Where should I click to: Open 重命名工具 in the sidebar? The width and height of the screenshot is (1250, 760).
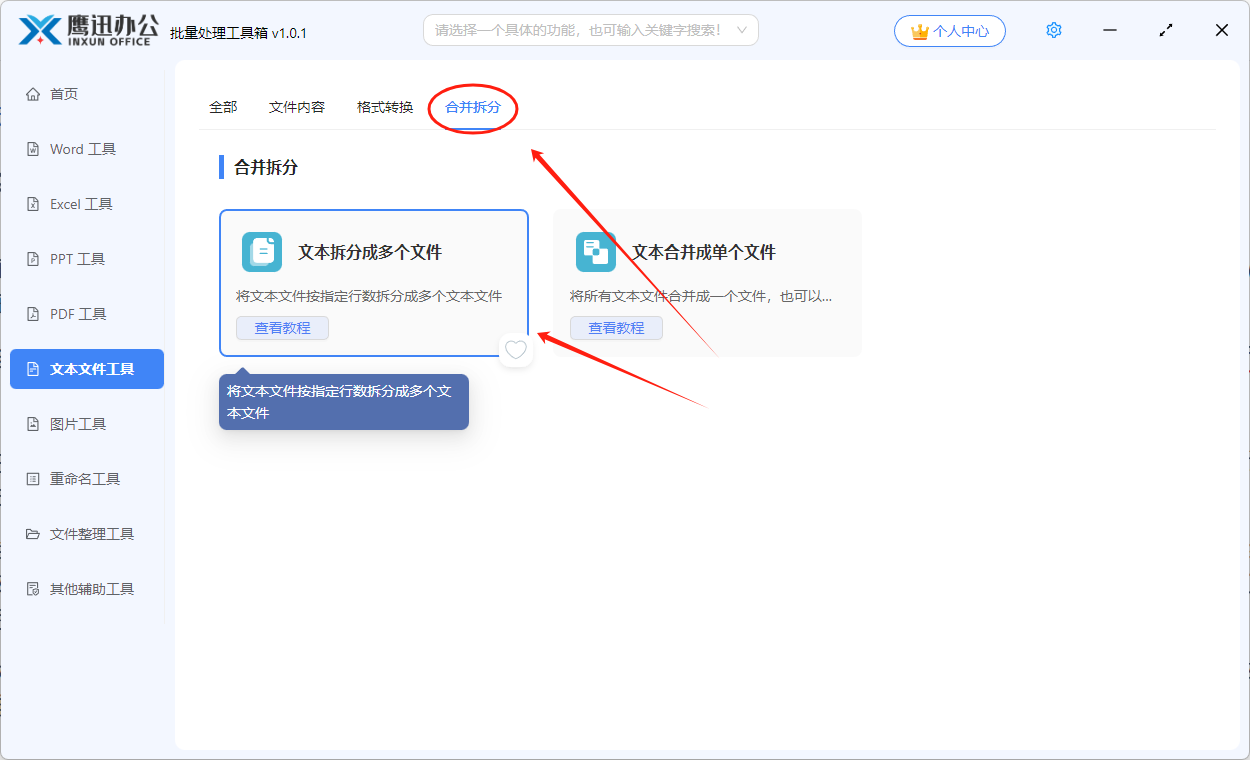[87, 479]
